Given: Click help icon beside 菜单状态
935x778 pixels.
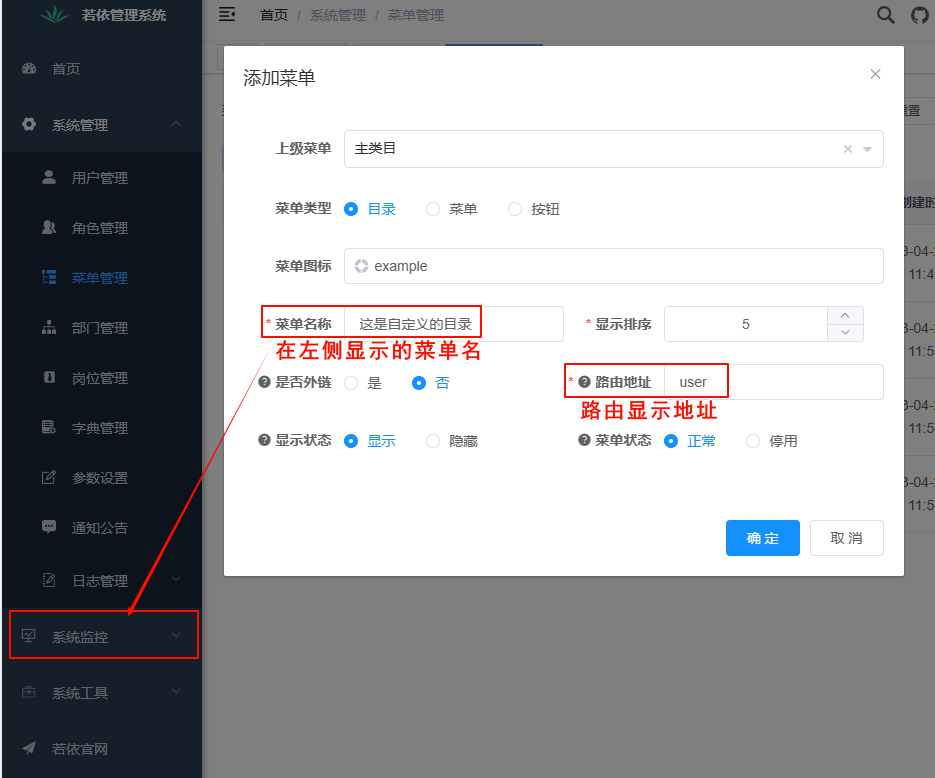Looking at the screenshot, I should pyautogui.click(x=584, y=440).
